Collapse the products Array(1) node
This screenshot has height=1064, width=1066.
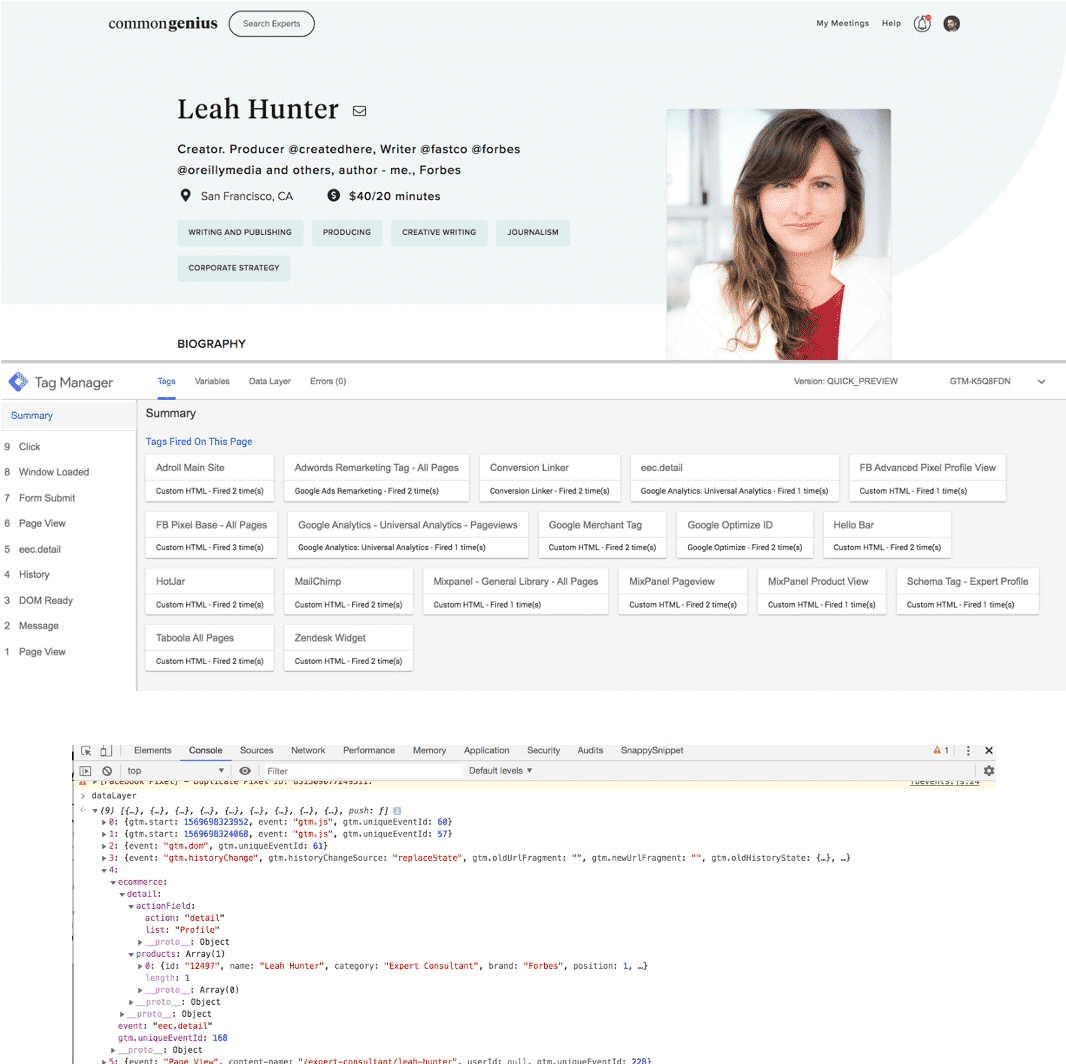click(x=131, y=955)
